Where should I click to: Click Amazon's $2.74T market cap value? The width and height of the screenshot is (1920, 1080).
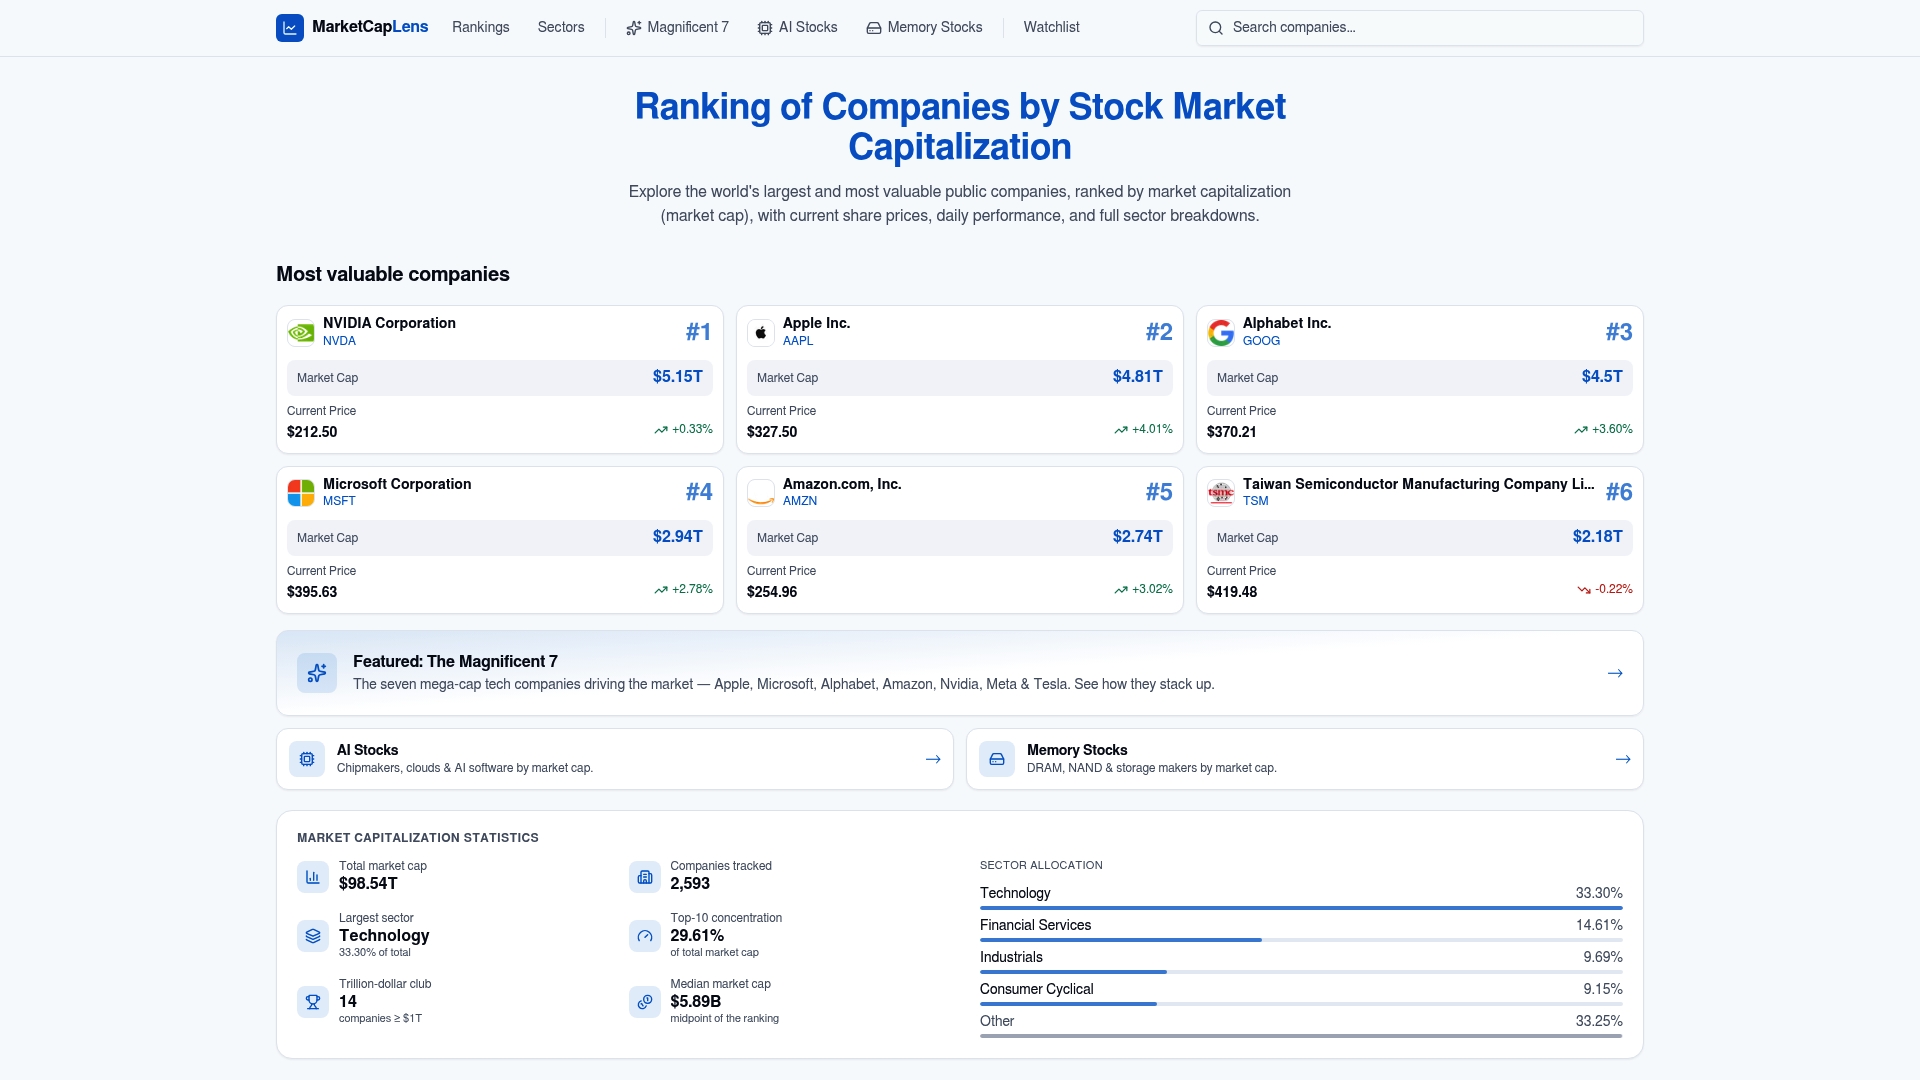pyautogui.click(x=1138, y=537)
